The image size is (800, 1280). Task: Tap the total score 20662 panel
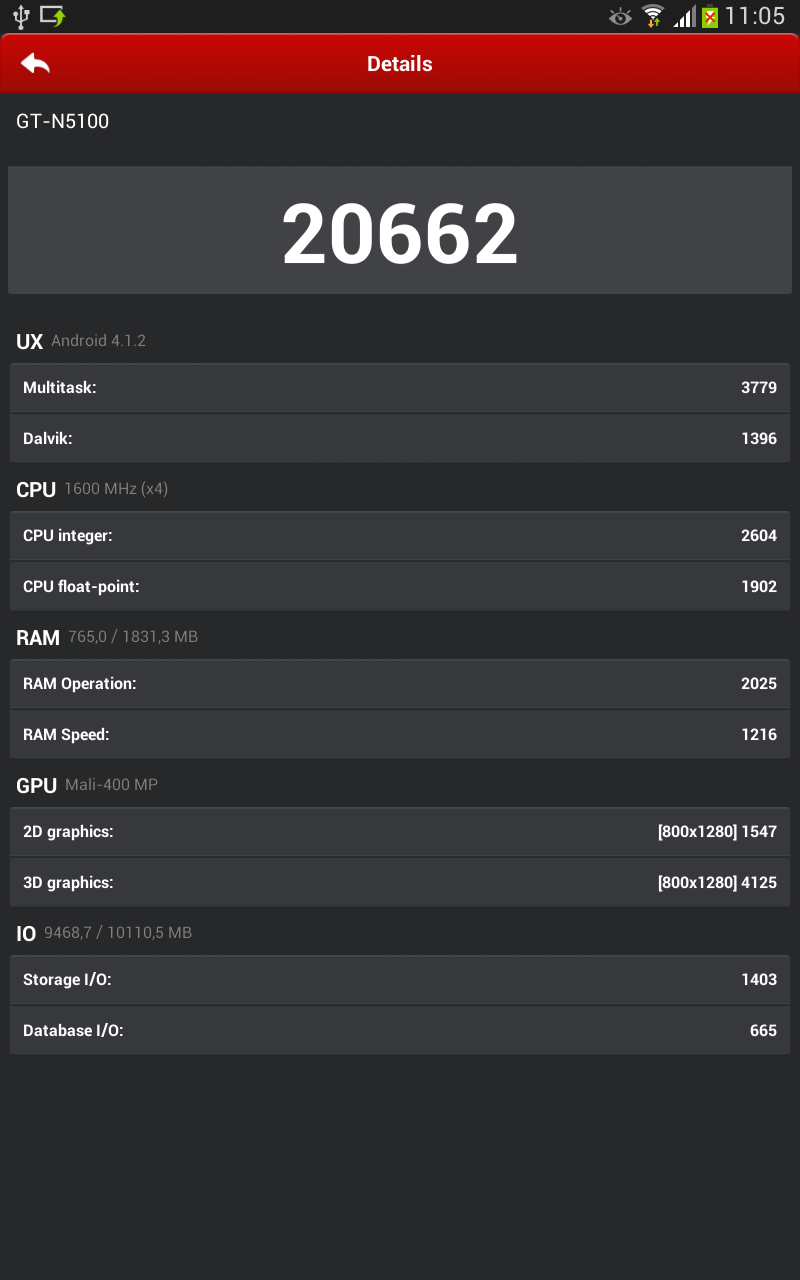400,231
